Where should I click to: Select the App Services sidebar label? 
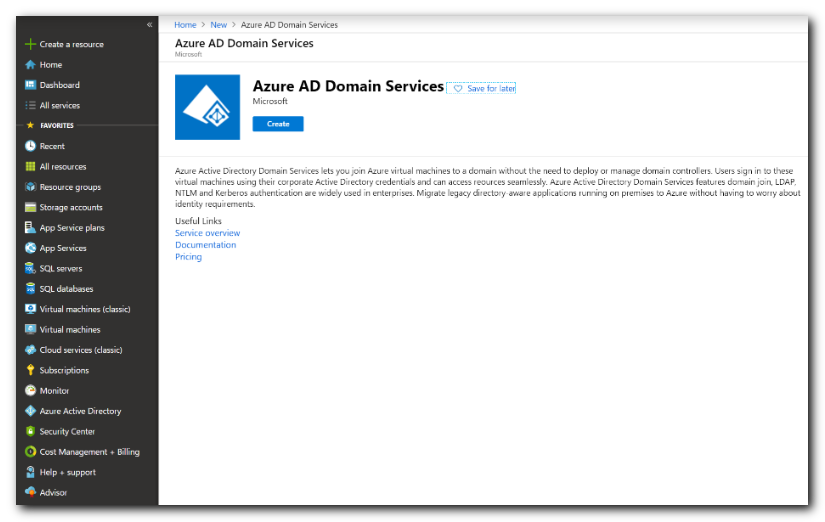tap(63, 248)
